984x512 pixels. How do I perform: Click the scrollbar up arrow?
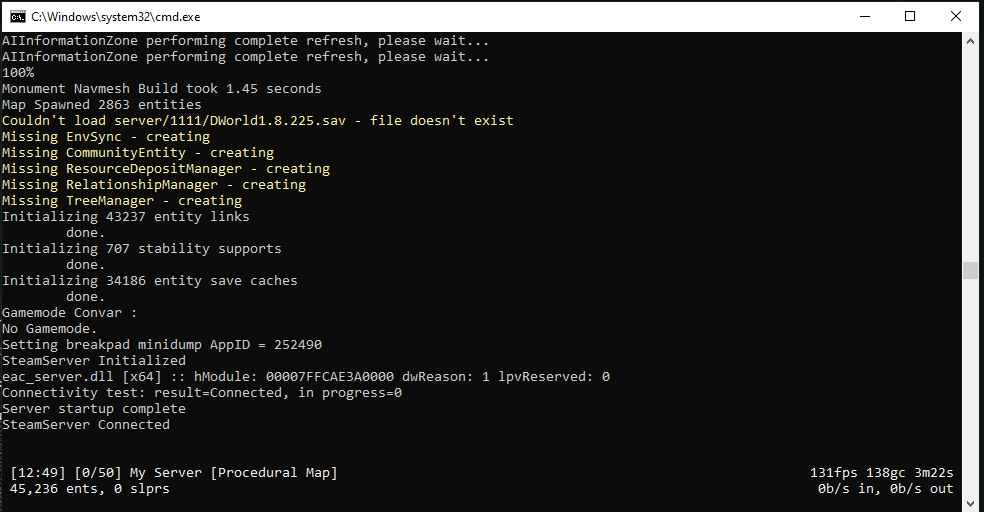(x=969, y=40)
